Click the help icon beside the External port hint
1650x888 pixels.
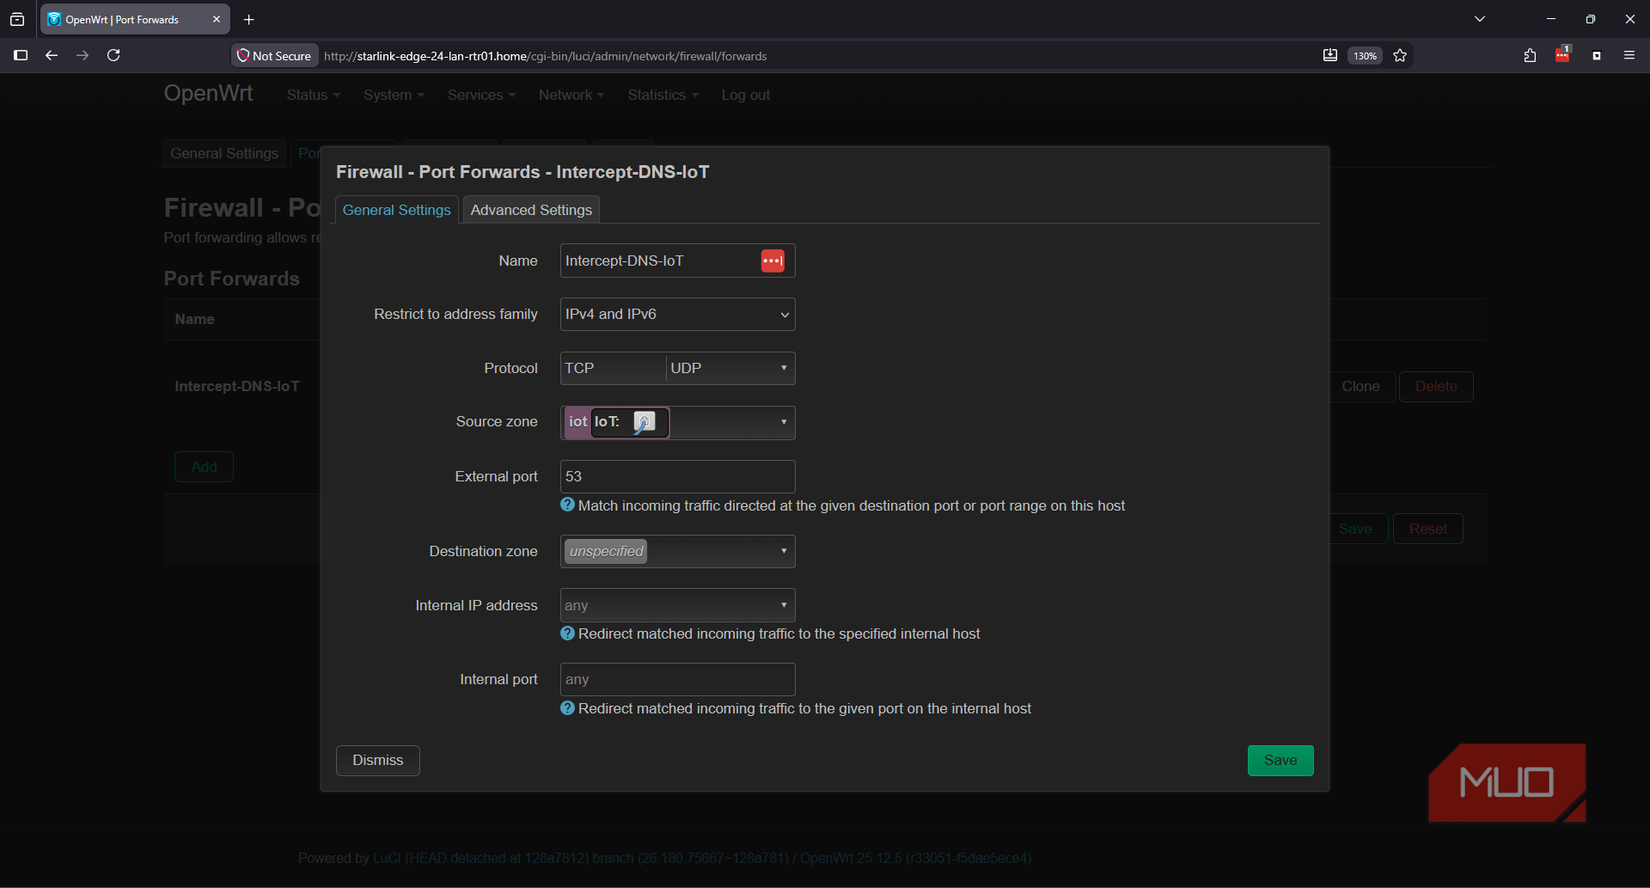pos(567,505)
